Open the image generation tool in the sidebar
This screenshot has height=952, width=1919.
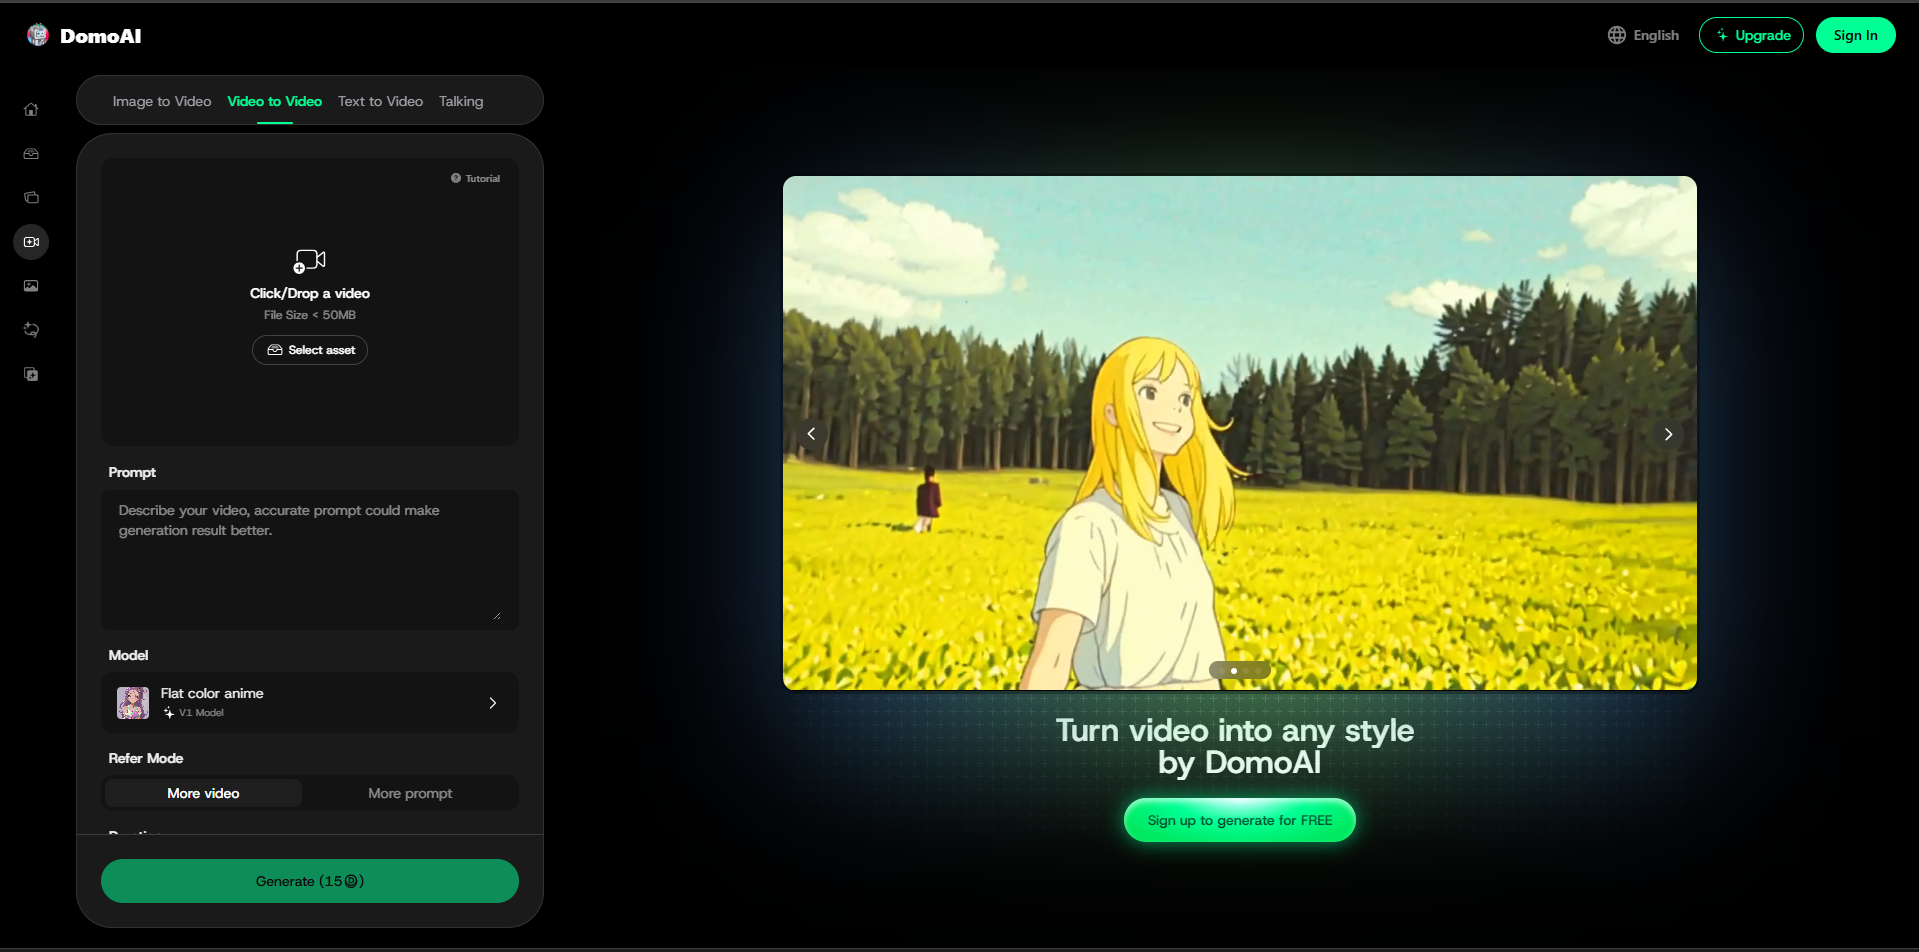(31, 285)
